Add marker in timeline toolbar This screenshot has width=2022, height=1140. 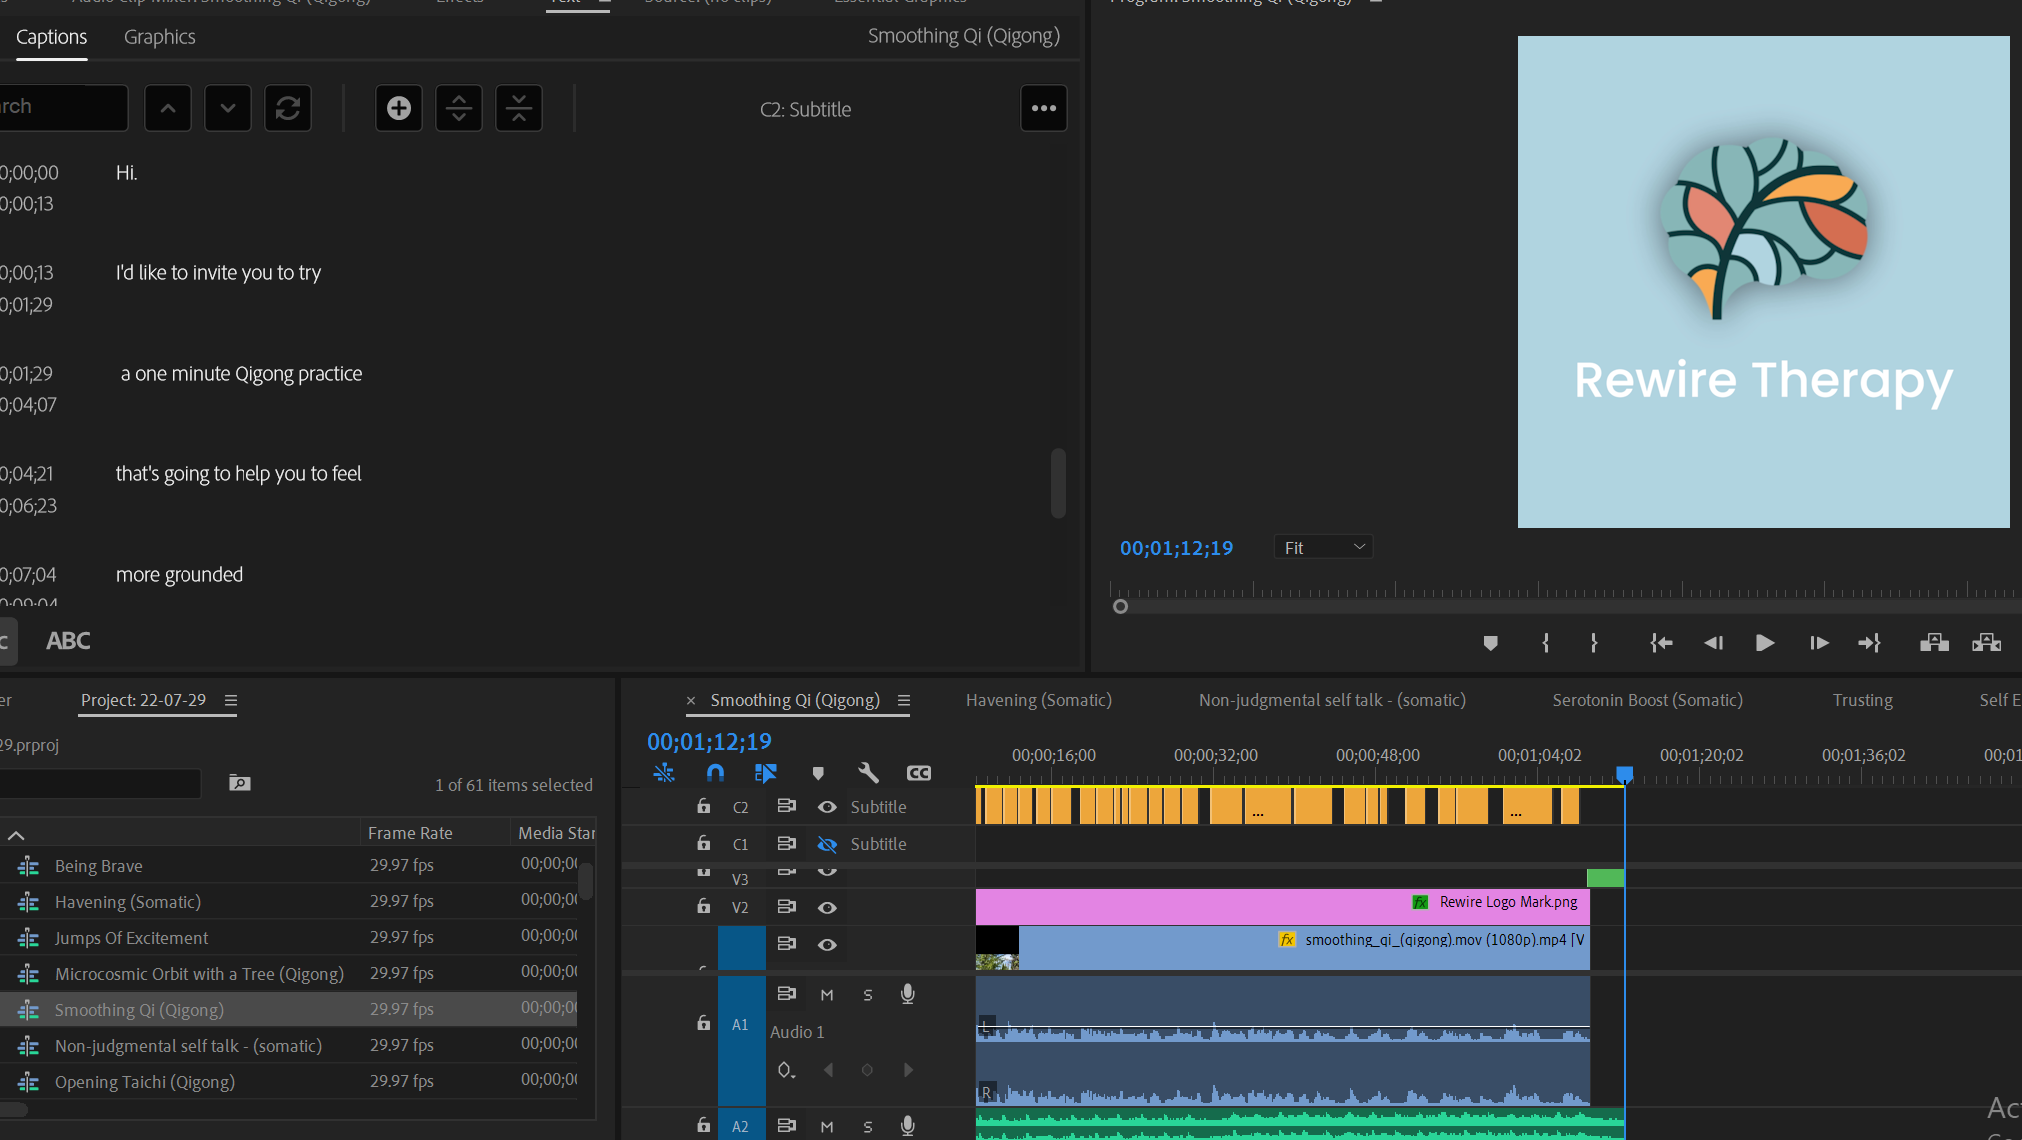818,773
